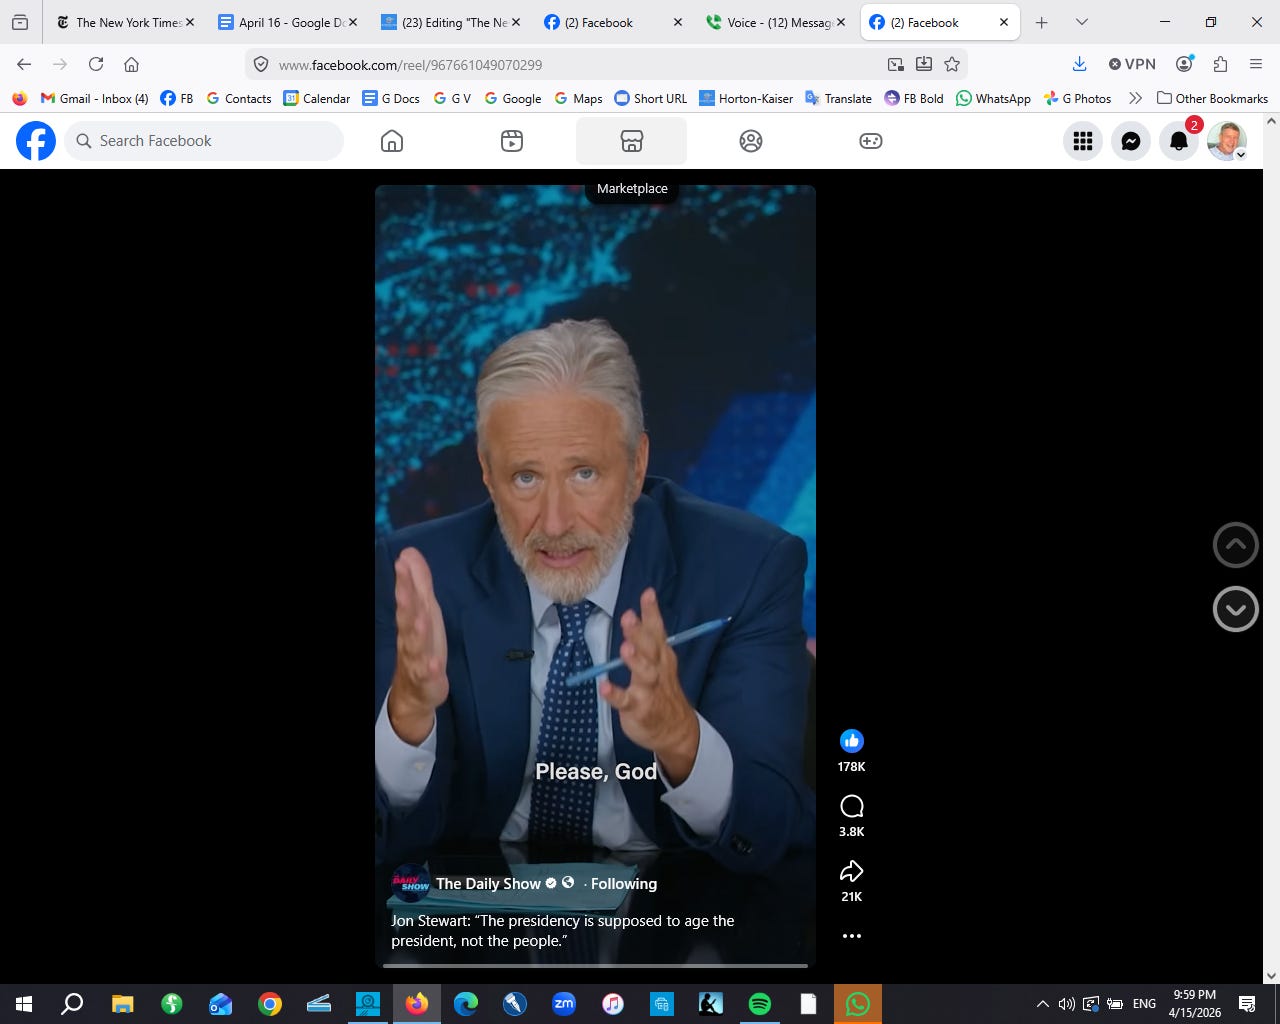Open the list all tabs dropdown
Screen dimensions: 1280x1024
click(1081, 22)
